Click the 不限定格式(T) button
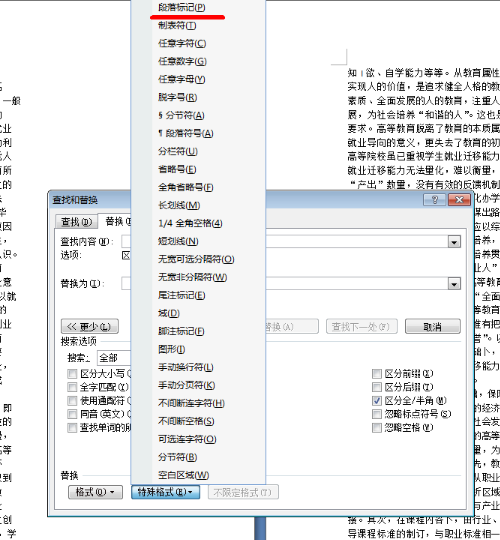The height and width of the screenshot is (540, 500). tap(243, 492)
